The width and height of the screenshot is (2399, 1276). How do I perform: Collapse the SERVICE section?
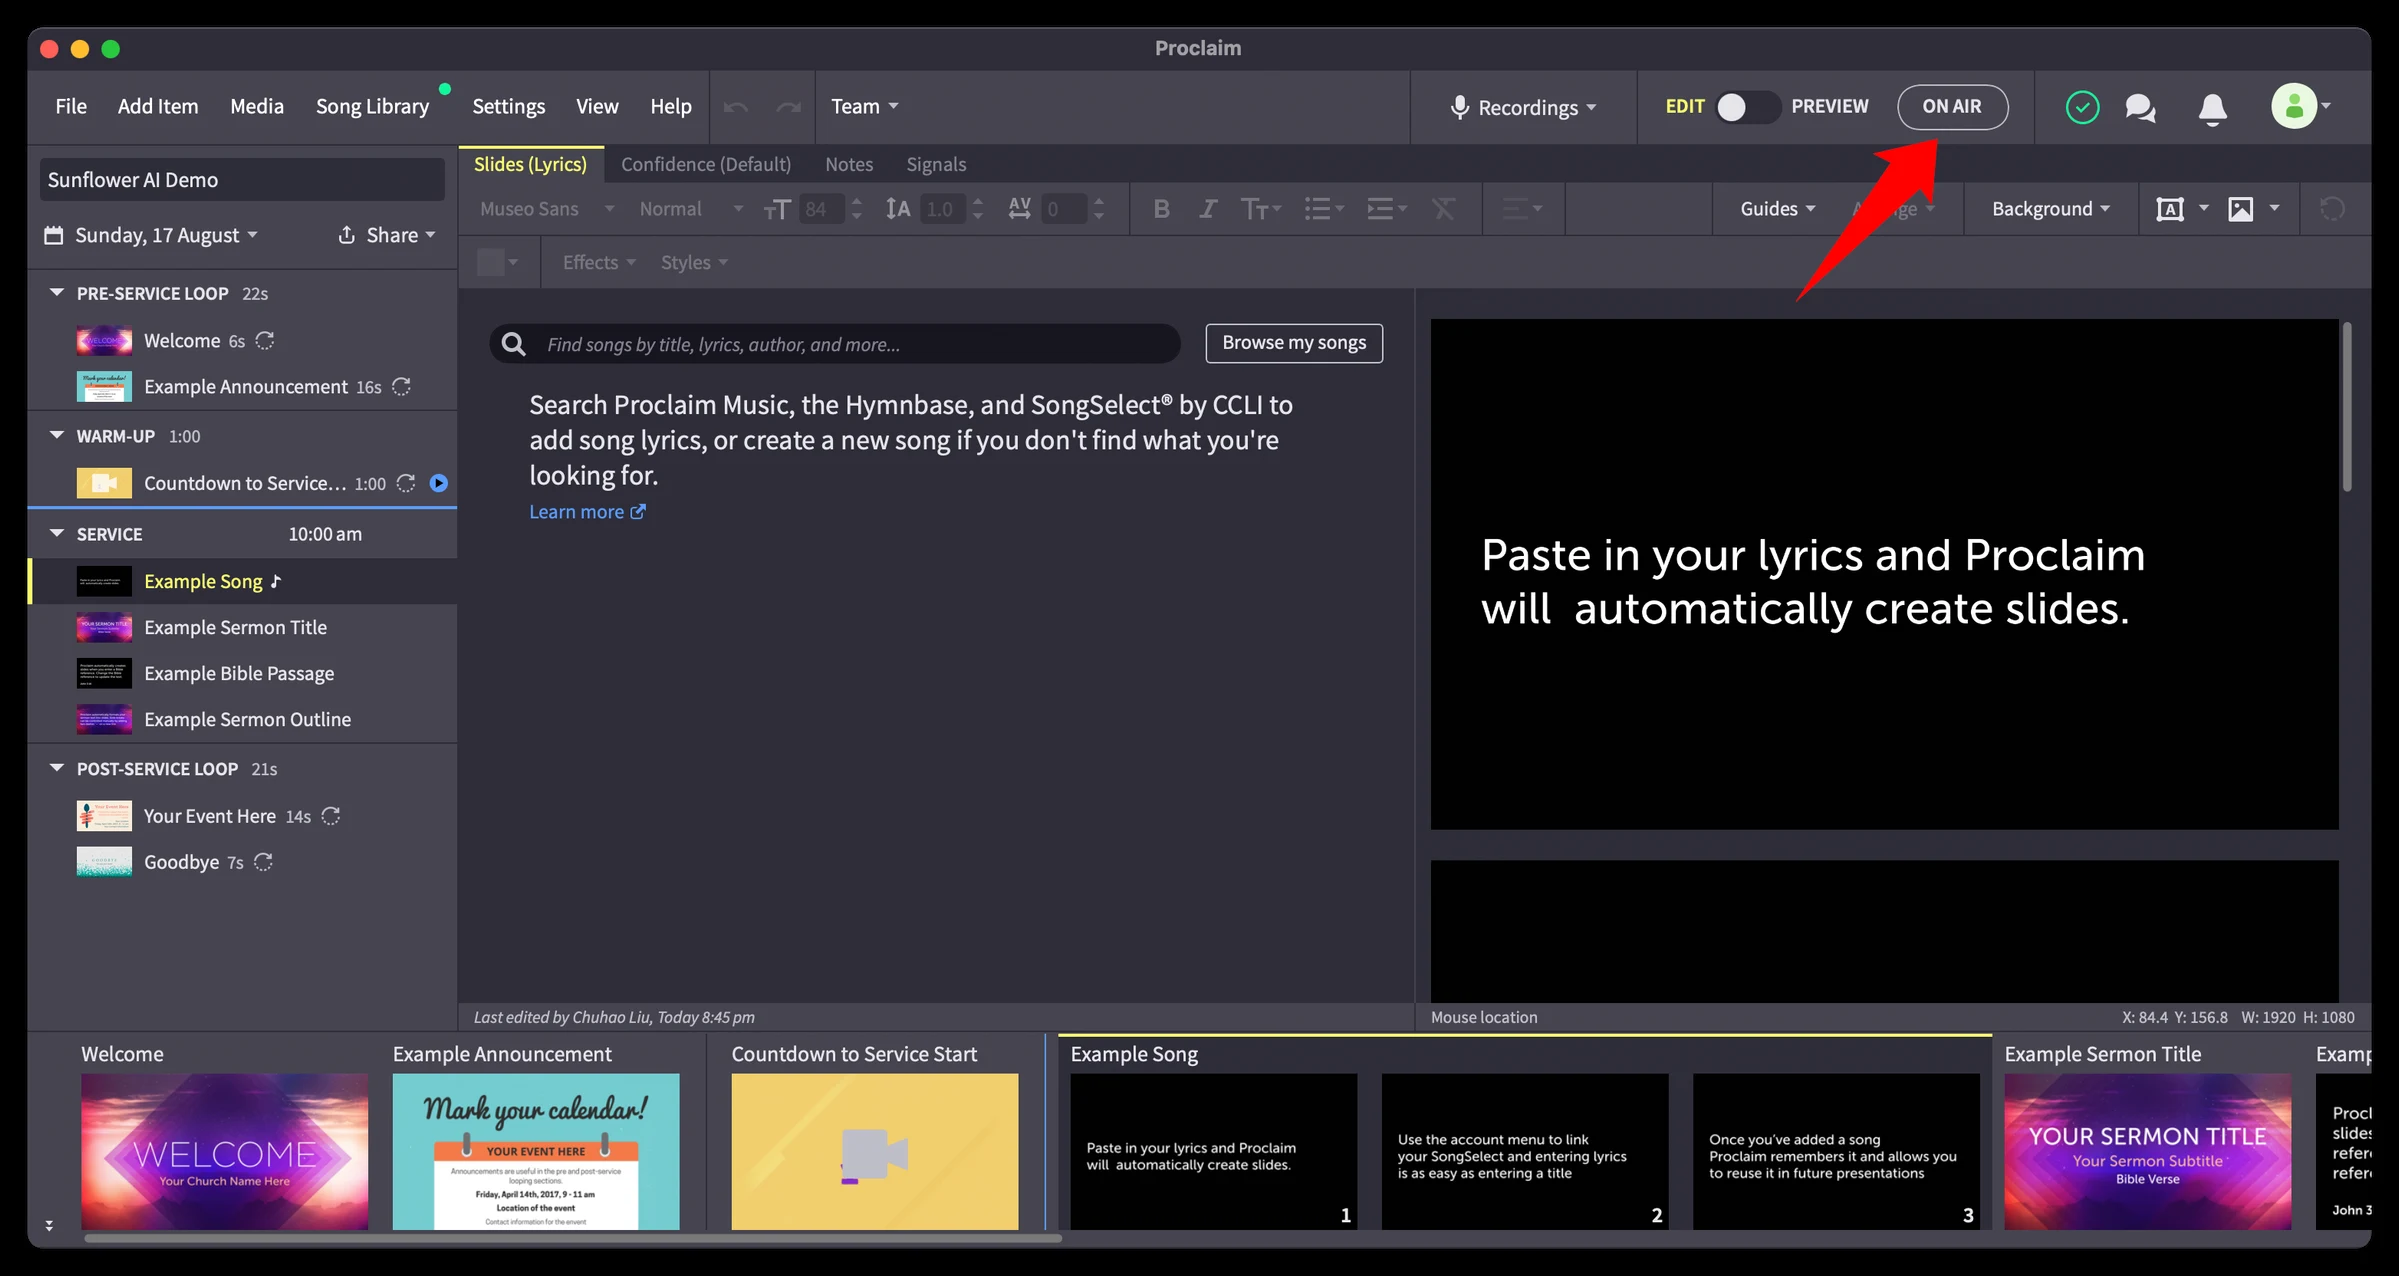click(57, 534)
